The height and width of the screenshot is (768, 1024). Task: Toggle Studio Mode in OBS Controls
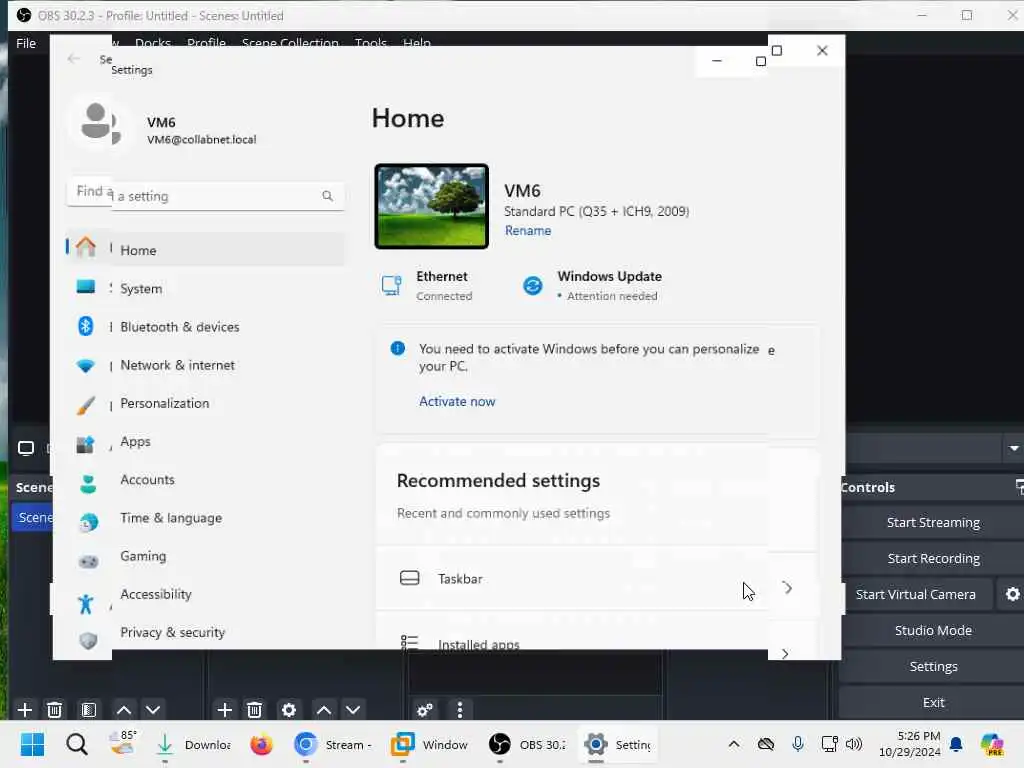point(933,630)
